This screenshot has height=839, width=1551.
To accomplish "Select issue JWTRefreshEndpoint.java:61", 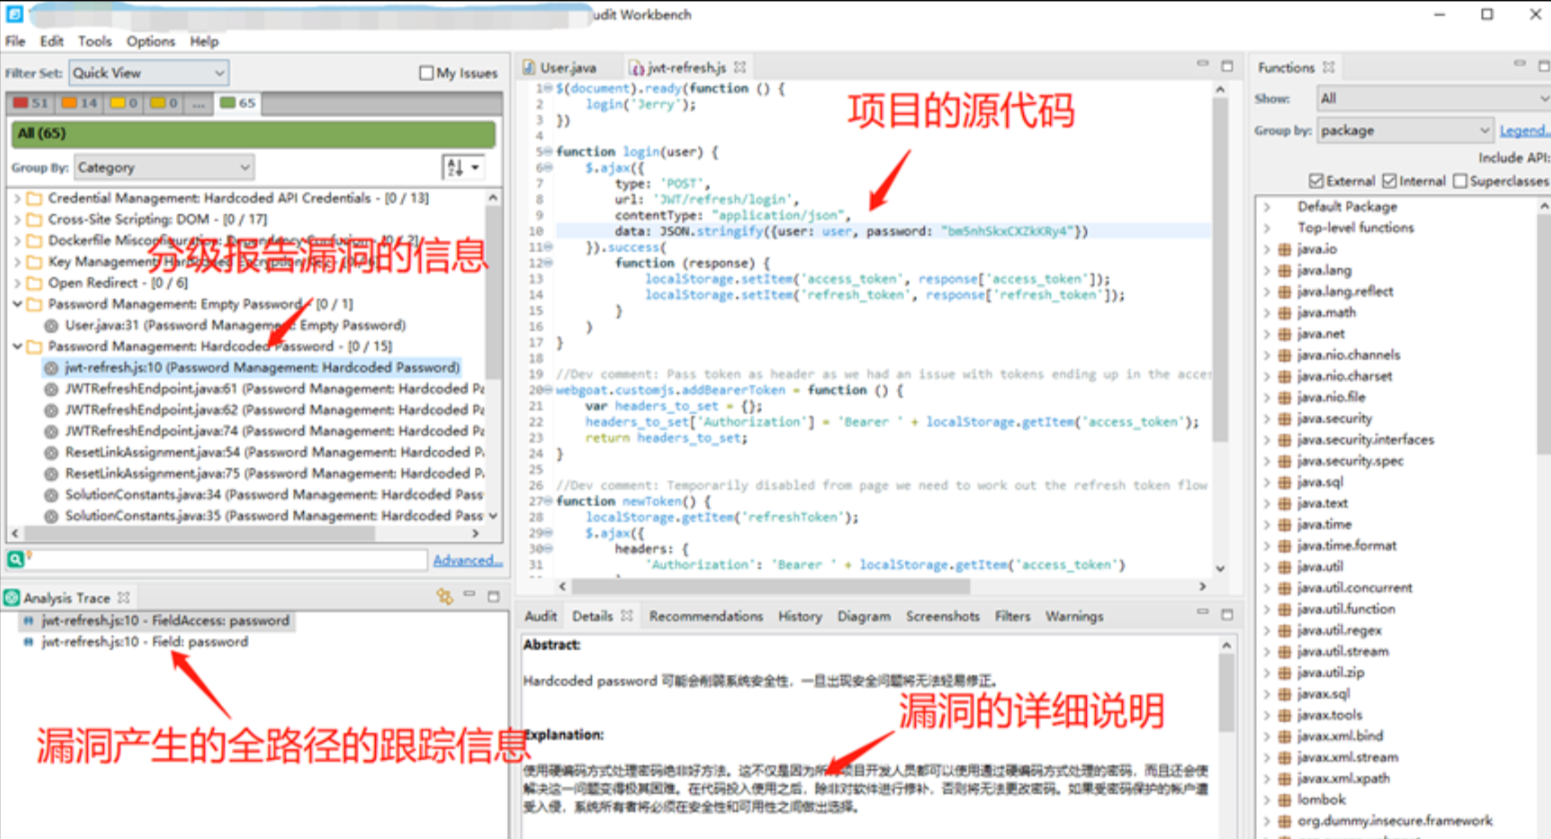I will tap(274, 389).
